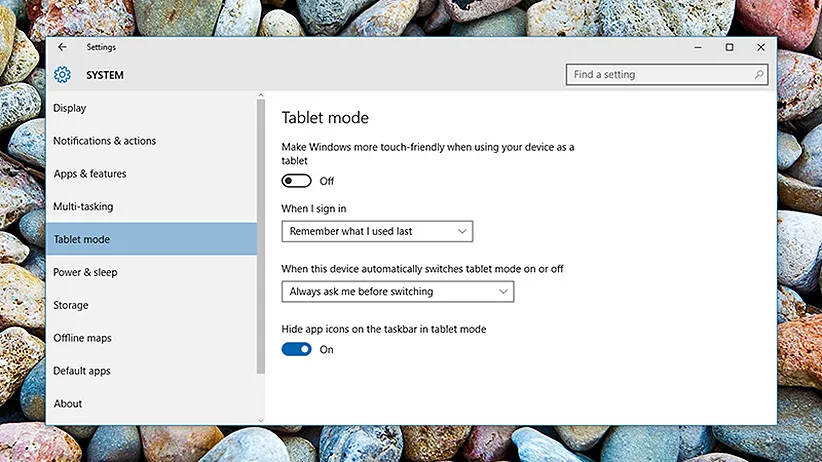Open Multi-tasking settings
This screenshot has height=462, width=822.
click(83, 207)
